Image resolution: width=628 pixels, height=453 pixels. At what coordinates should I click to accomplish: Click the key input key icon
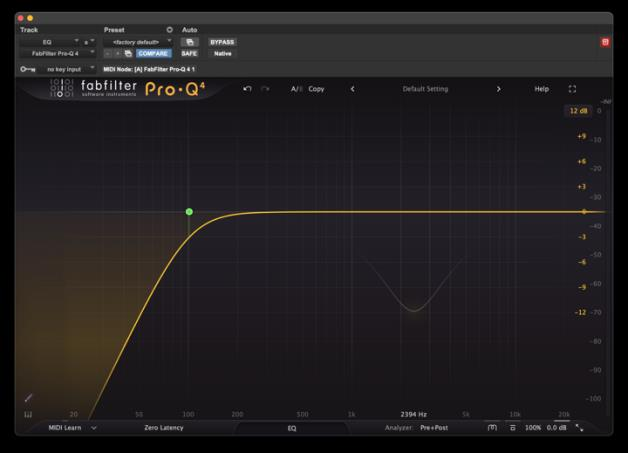coord(28,69)
